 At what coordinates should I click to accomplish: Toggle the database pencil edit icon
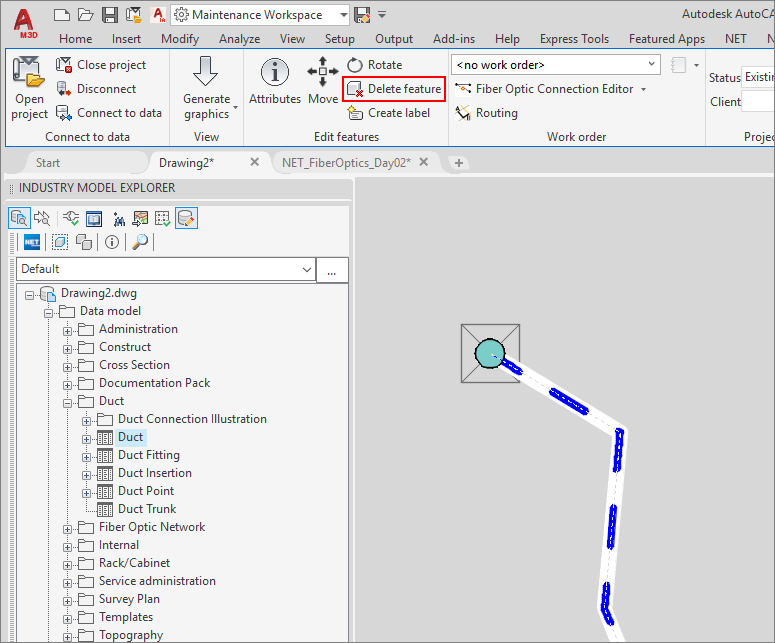point(186,218)
